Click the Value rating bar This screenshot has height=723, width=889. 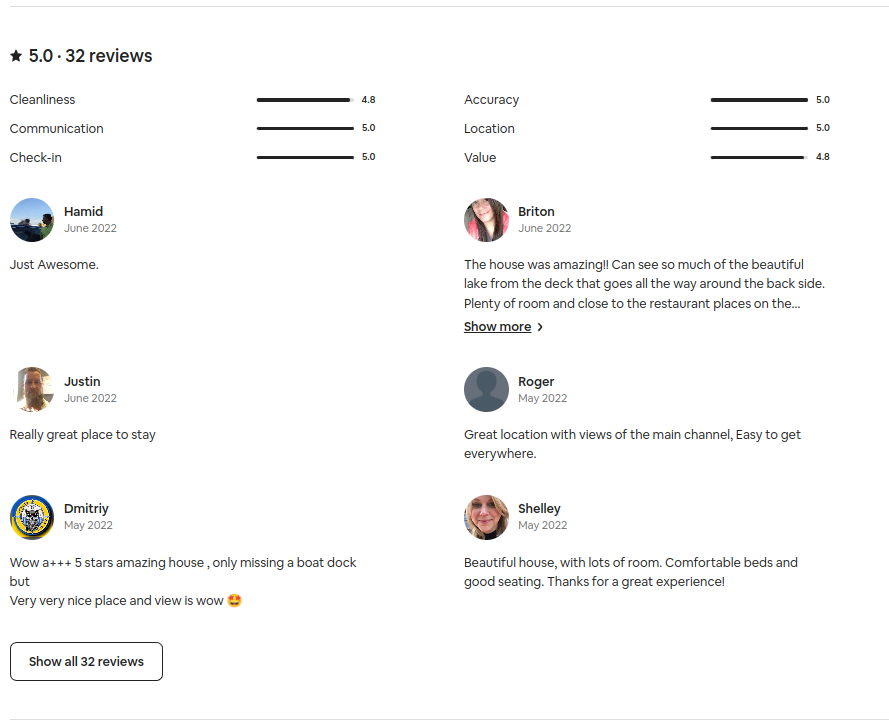tap(757, 157)
